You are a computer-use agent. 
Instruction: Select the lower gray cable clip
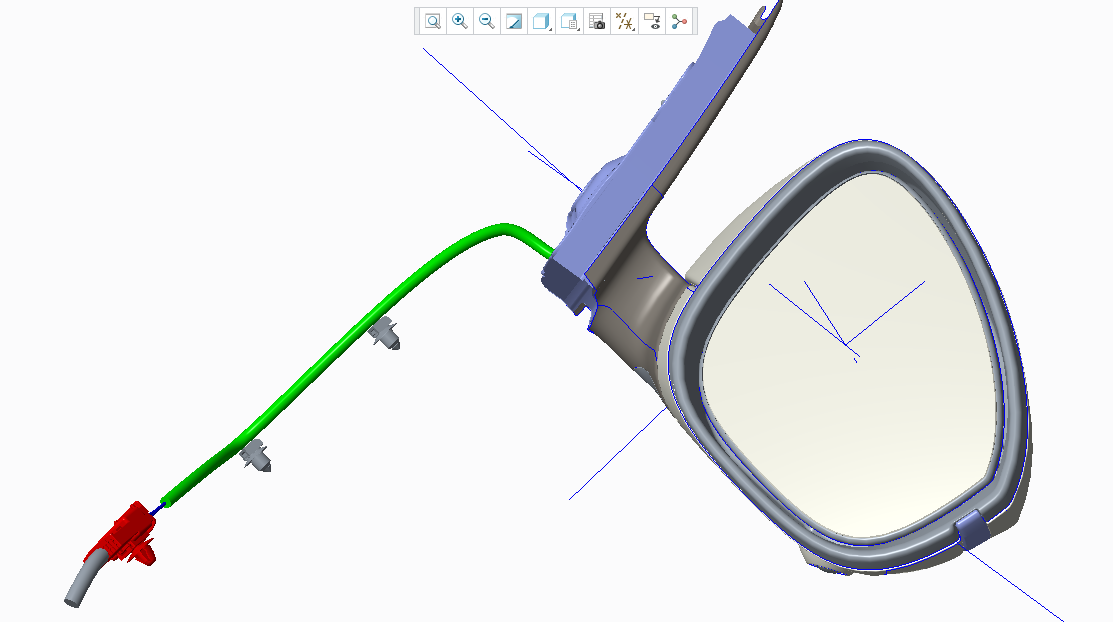pos(256,455)
